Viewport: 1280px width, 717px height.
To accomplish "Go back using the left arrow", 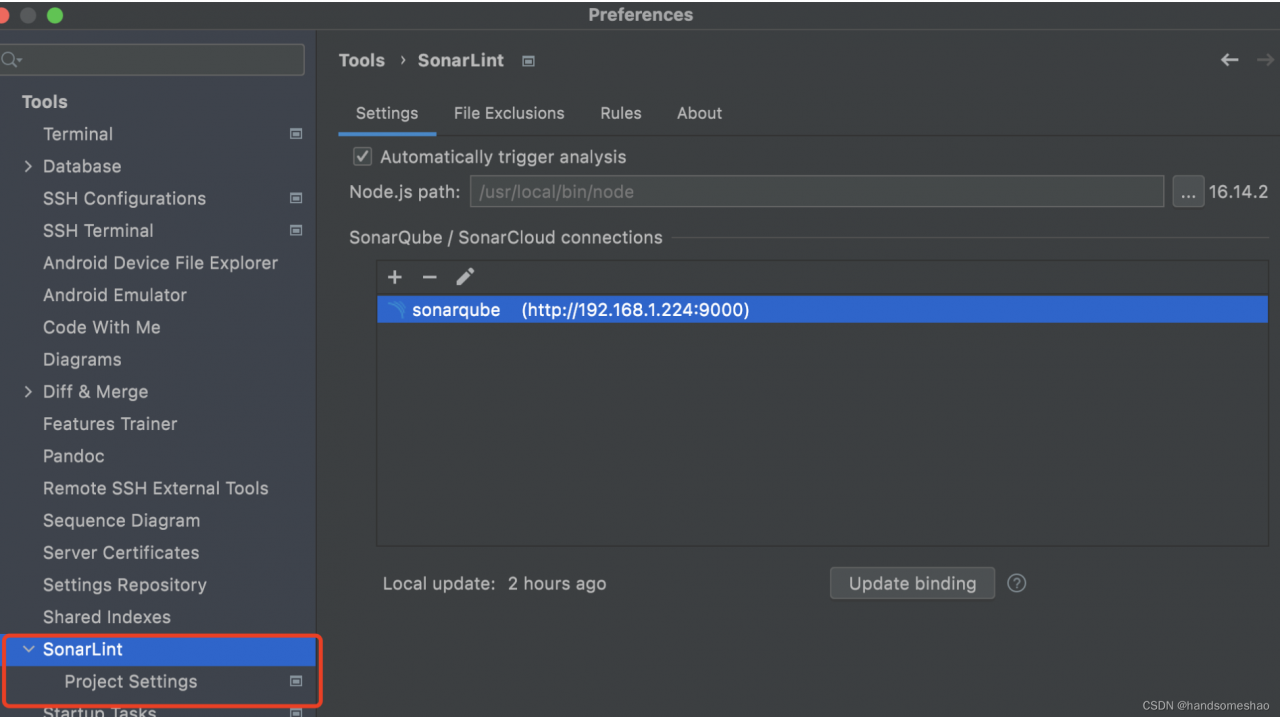I will coord(1230,60).
